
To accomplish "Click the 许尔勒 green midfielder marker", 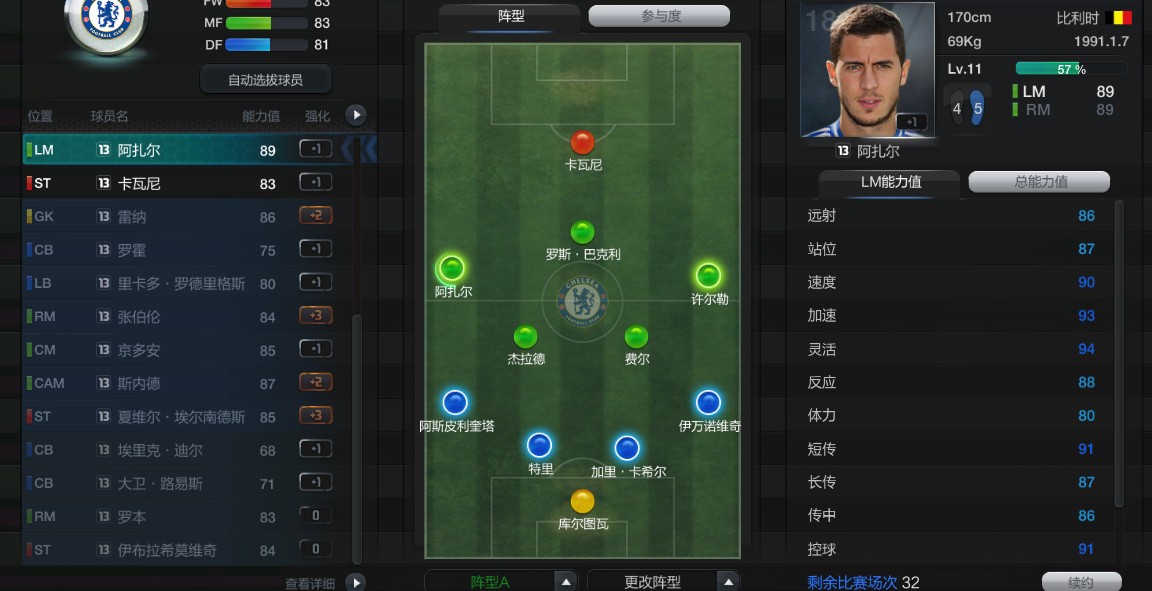I will click(x=708, y=276).
